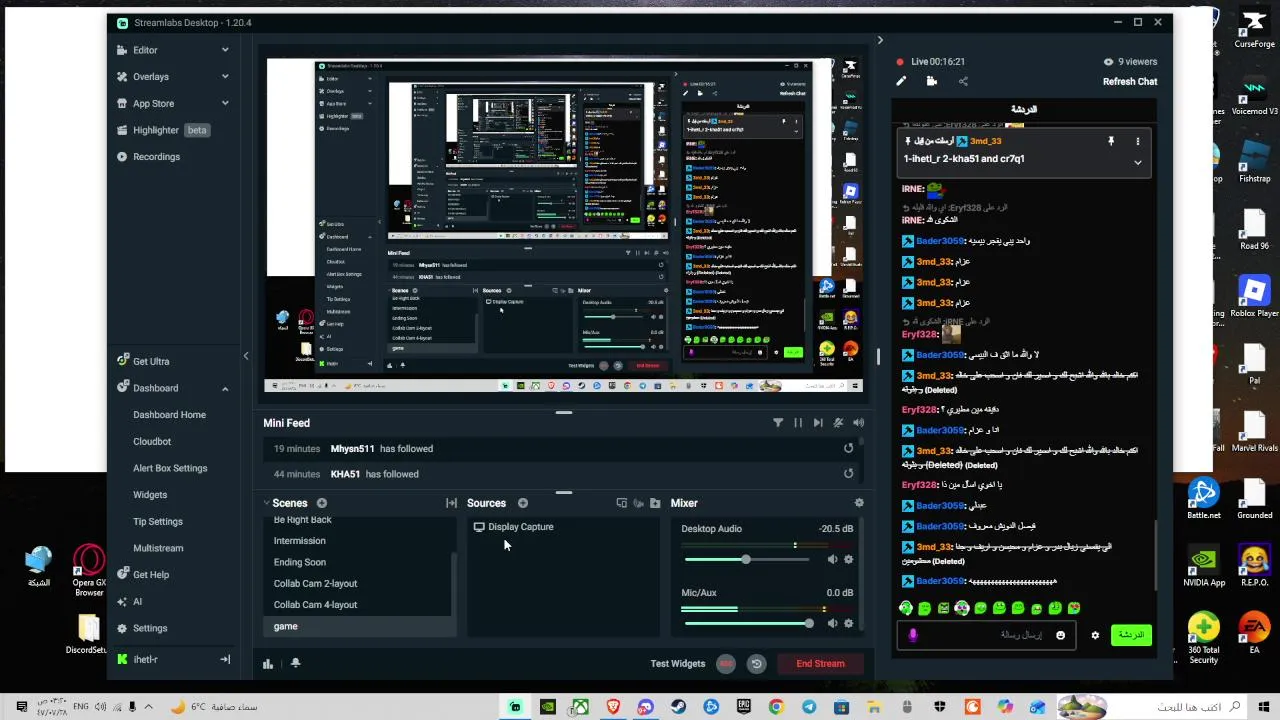Viewport: 1280px width, 720px height.
Task: Replay the Mhysn511 follow alert
Action: coord(848,449)
